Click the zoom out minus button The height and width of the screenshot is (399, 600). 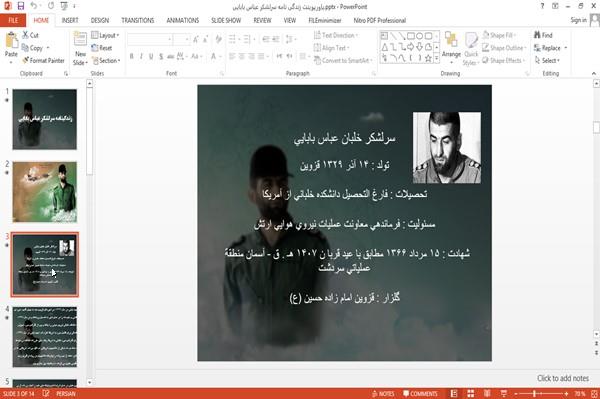pyautogui.click(x=516, y=394)
